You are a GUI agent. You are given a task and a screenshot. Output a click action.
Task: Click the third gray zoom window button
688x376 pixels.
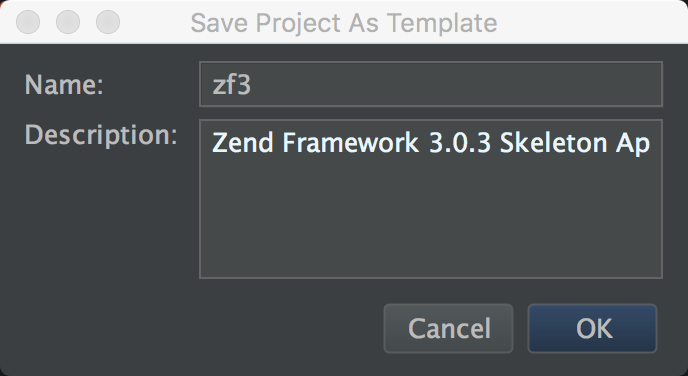[108, 22]
